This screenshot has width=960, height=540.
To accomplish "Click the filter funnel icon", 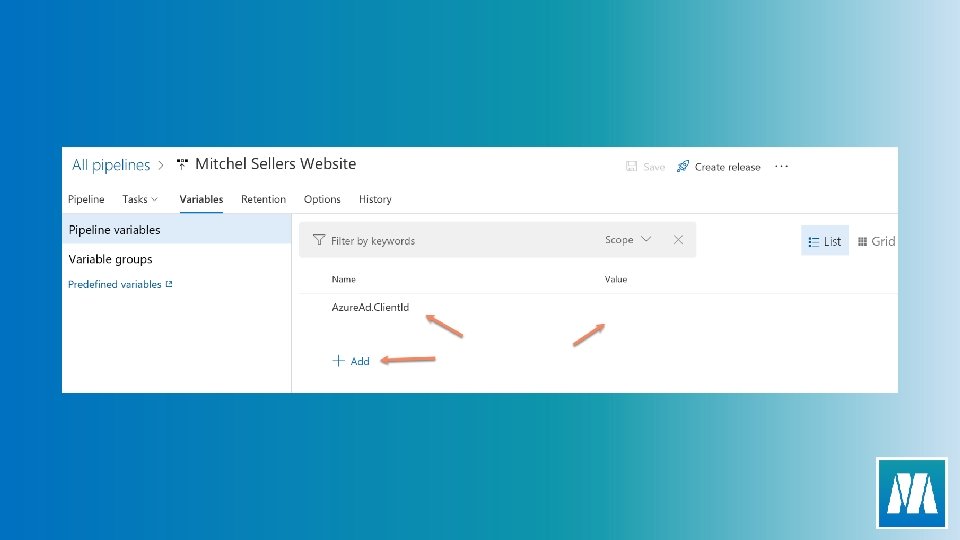I will point(319,240).
